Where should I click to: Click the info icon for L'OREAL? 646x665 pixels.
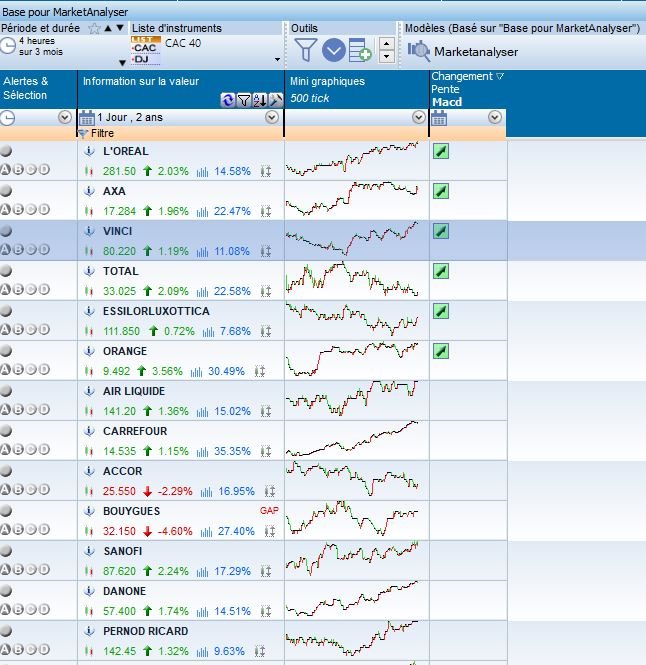coord(89,151)
